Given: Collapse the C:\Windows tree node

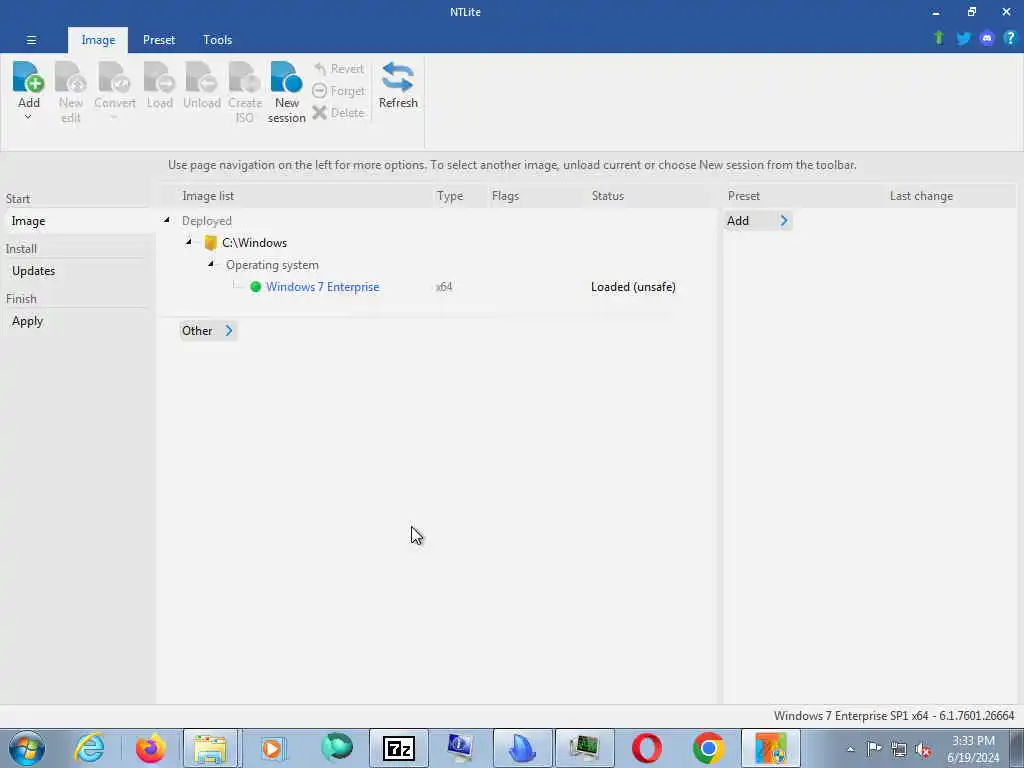Looking at the screenshot, I should 189,242.
